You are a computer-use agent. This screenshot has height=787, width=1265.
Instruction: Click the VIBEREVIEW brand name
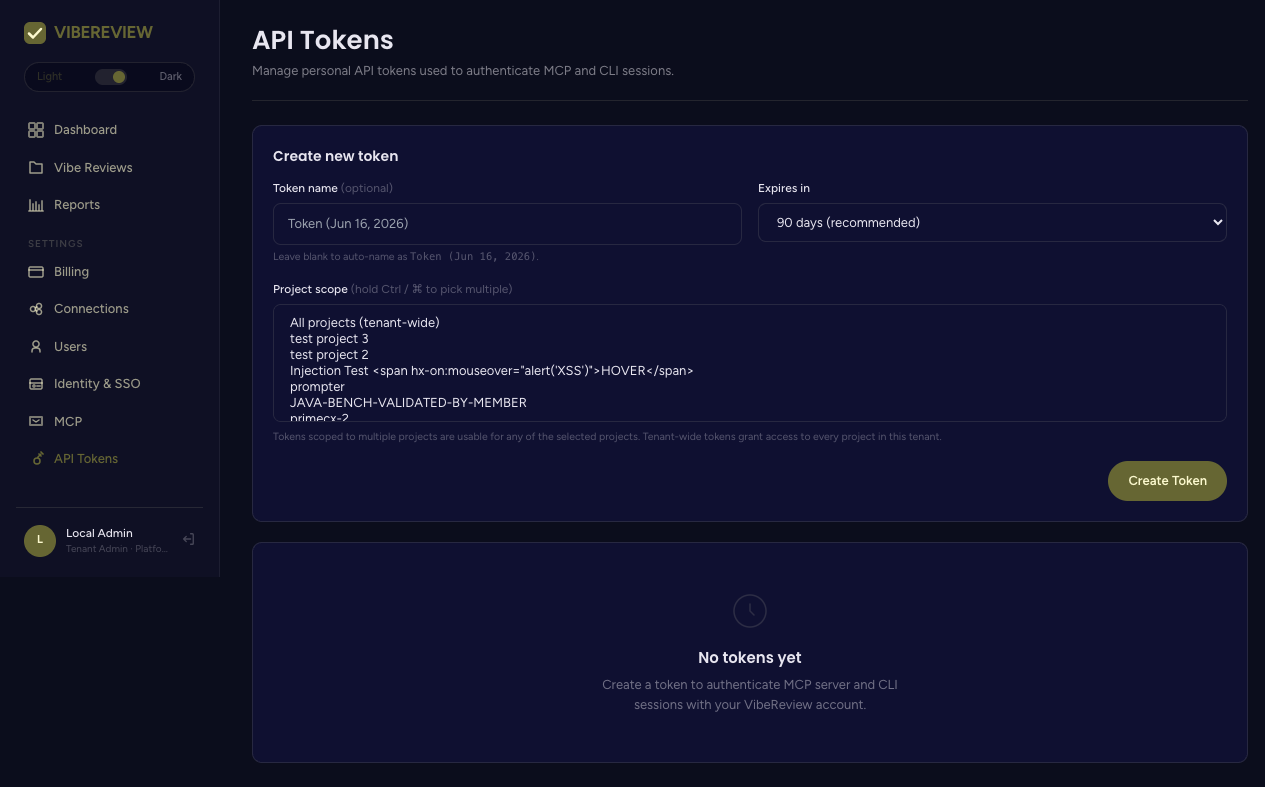[x=103, y=33]
